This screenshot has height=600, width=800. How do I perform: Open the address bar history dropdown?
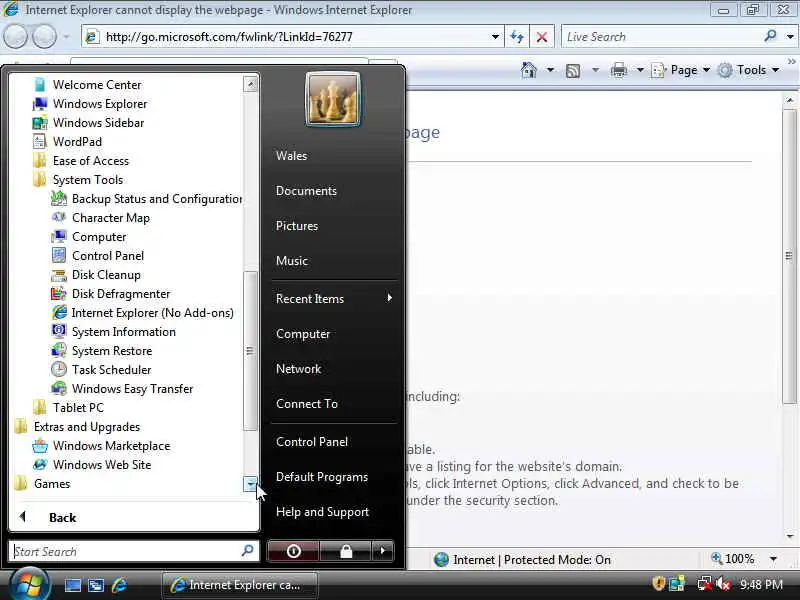[495, 37]
